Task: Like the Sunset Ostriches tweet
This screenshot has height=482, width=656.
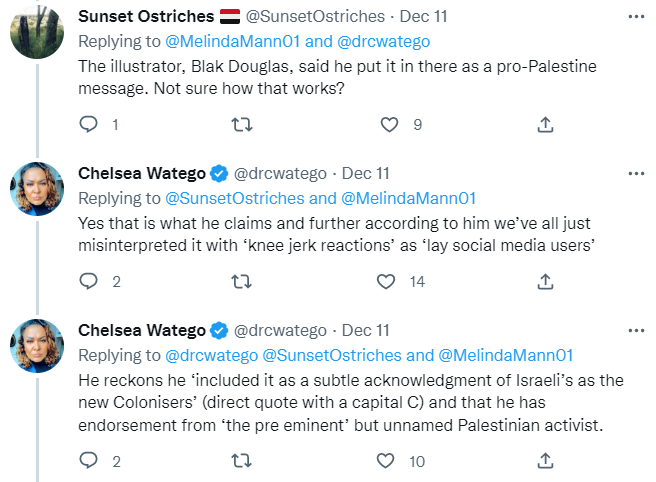Action: click(x=389, y=124)
